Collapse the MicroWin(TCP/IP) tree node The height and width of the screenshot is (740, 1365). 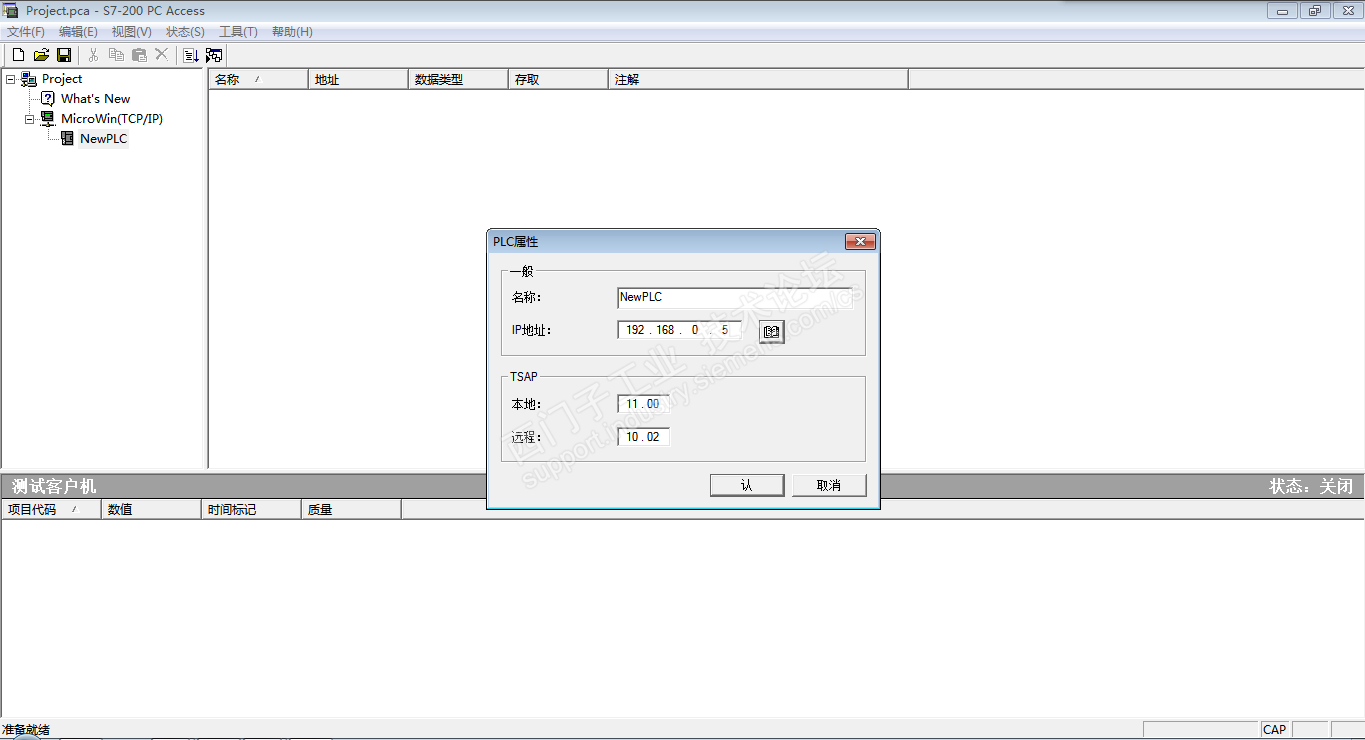click(x=30, y=119)
